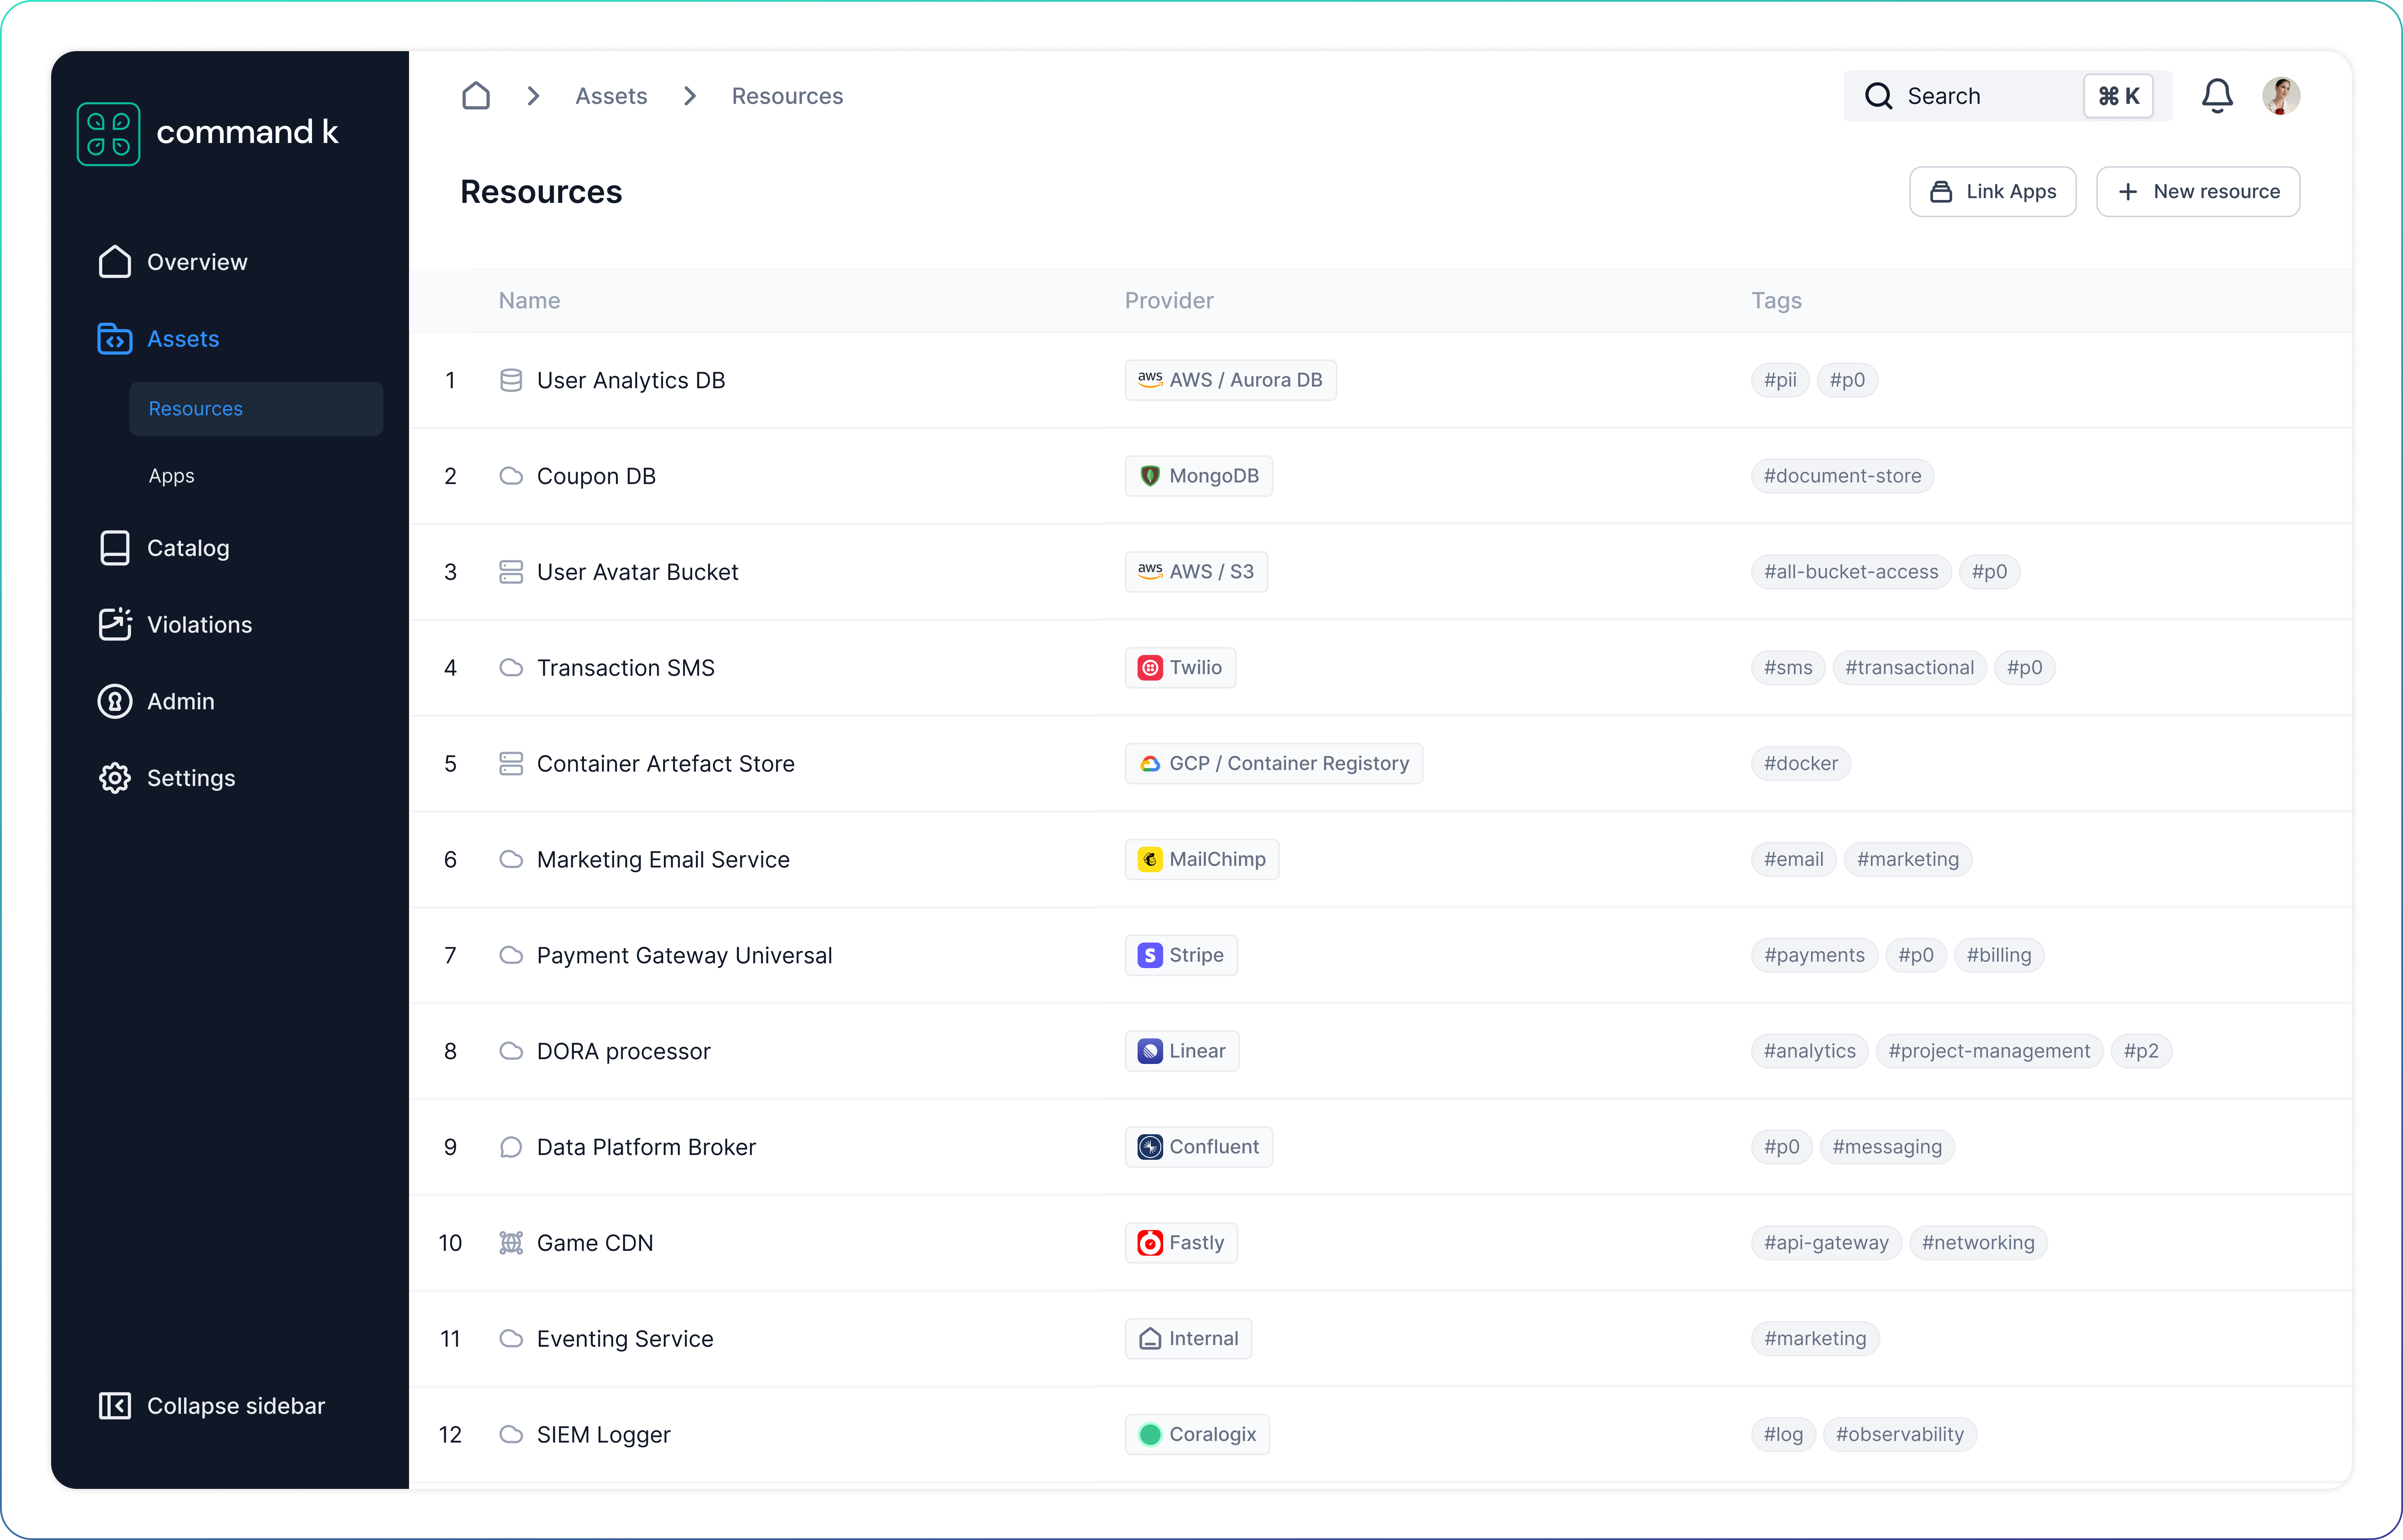Click the storage icon beside User Avatar Bucket
Image resolution: width=2403 pixels, height=1540 pixels.
[x=511, y=572]
